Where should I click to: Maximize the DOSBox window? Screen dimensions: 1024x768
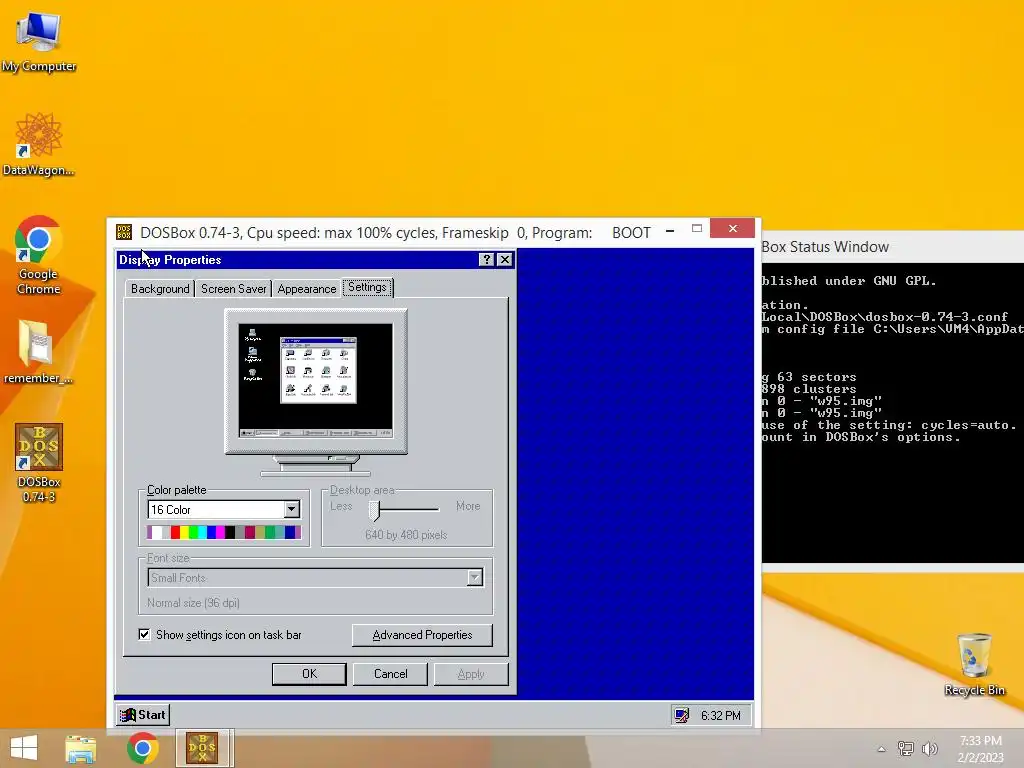pyautogui.click(x=697, y=229)
